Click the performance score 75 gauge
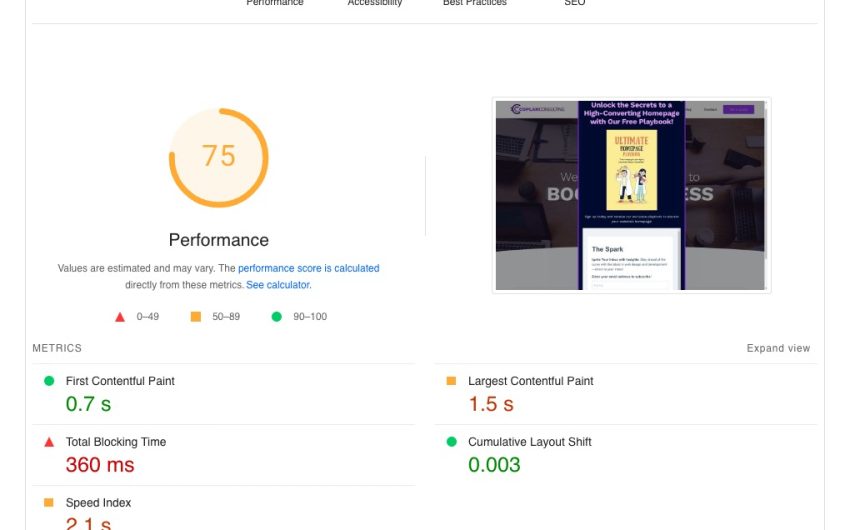Image resolution: width=850 pixels, height=530 pixels. pos(219,158)
